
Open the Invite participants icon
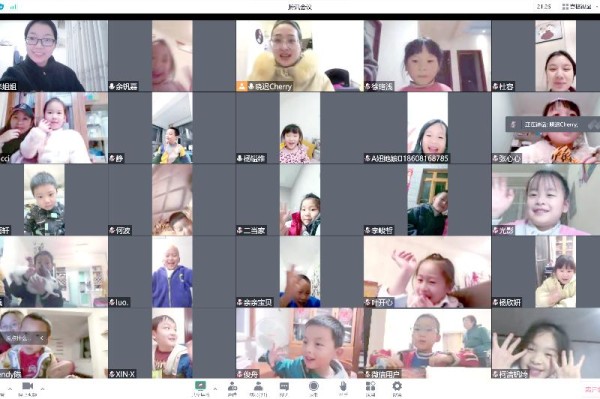pos(232,386)
